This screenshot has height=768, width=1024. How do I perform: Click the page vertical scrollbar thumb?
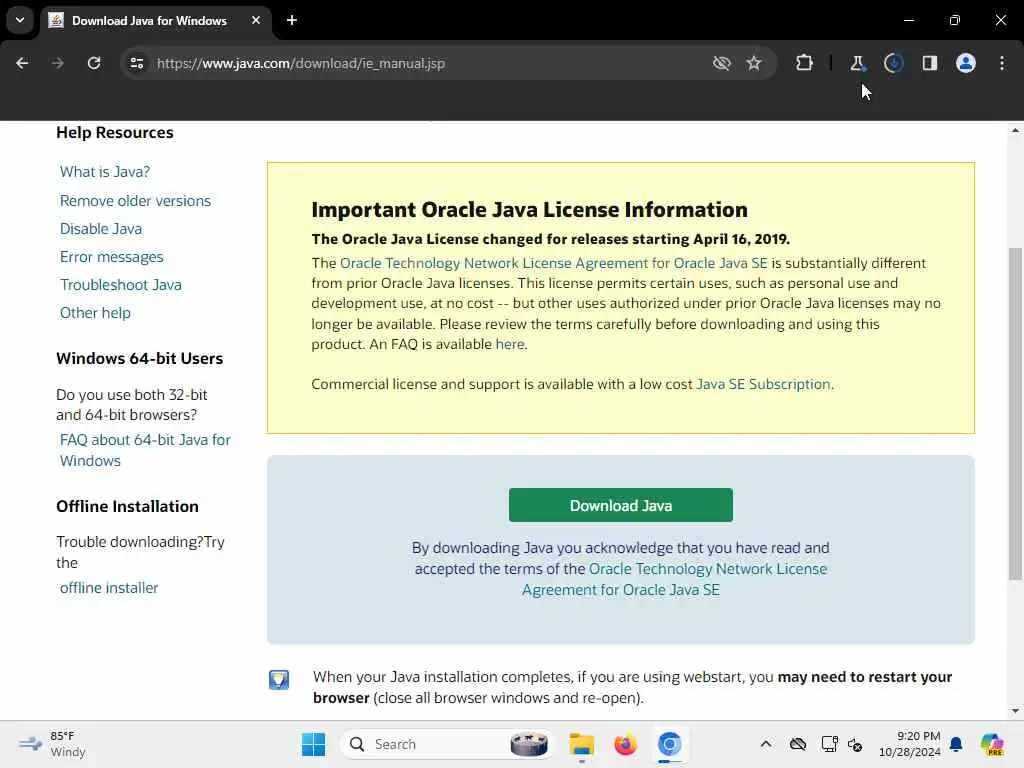[1015, 413]
